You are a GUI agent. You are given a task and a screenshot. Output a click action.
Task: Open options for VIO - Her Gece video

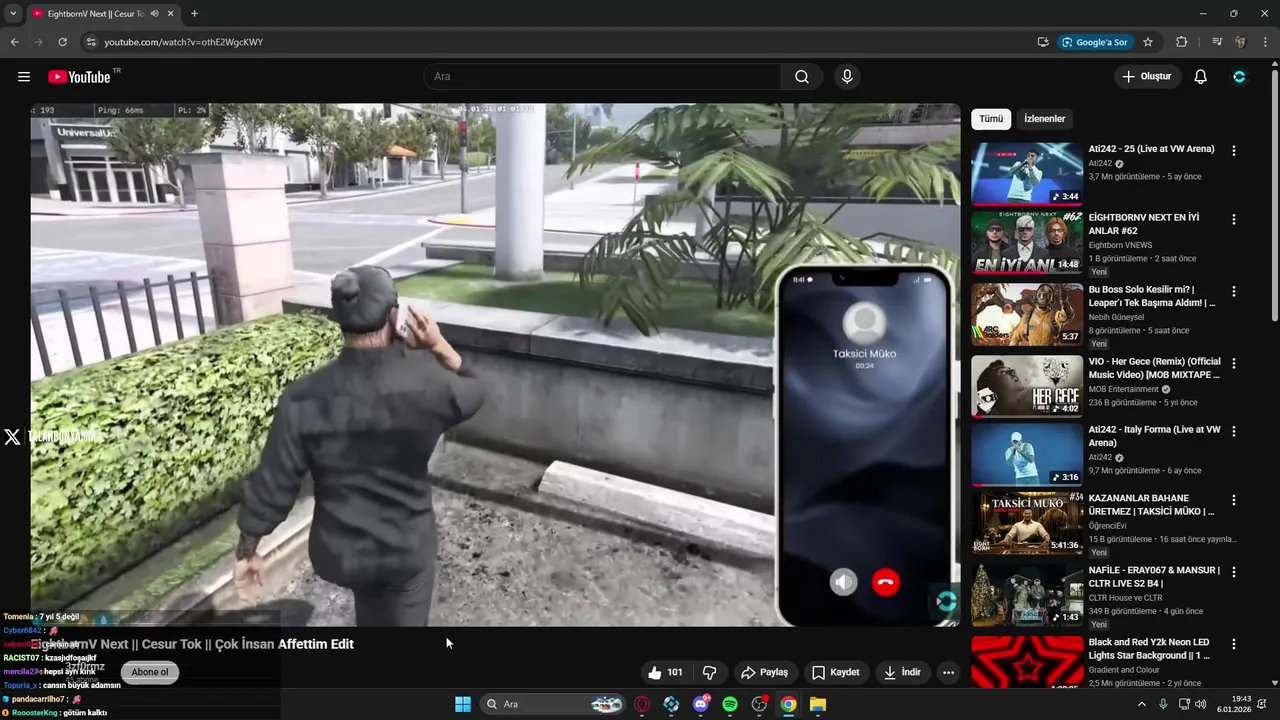(1233, 364)
